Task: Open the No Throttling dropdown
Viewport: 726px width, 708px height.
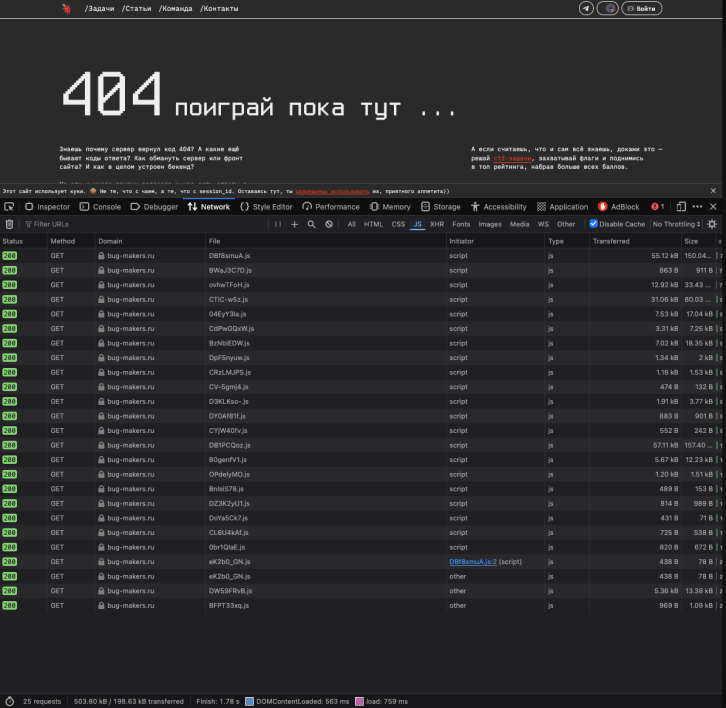Action: [676, 224]
